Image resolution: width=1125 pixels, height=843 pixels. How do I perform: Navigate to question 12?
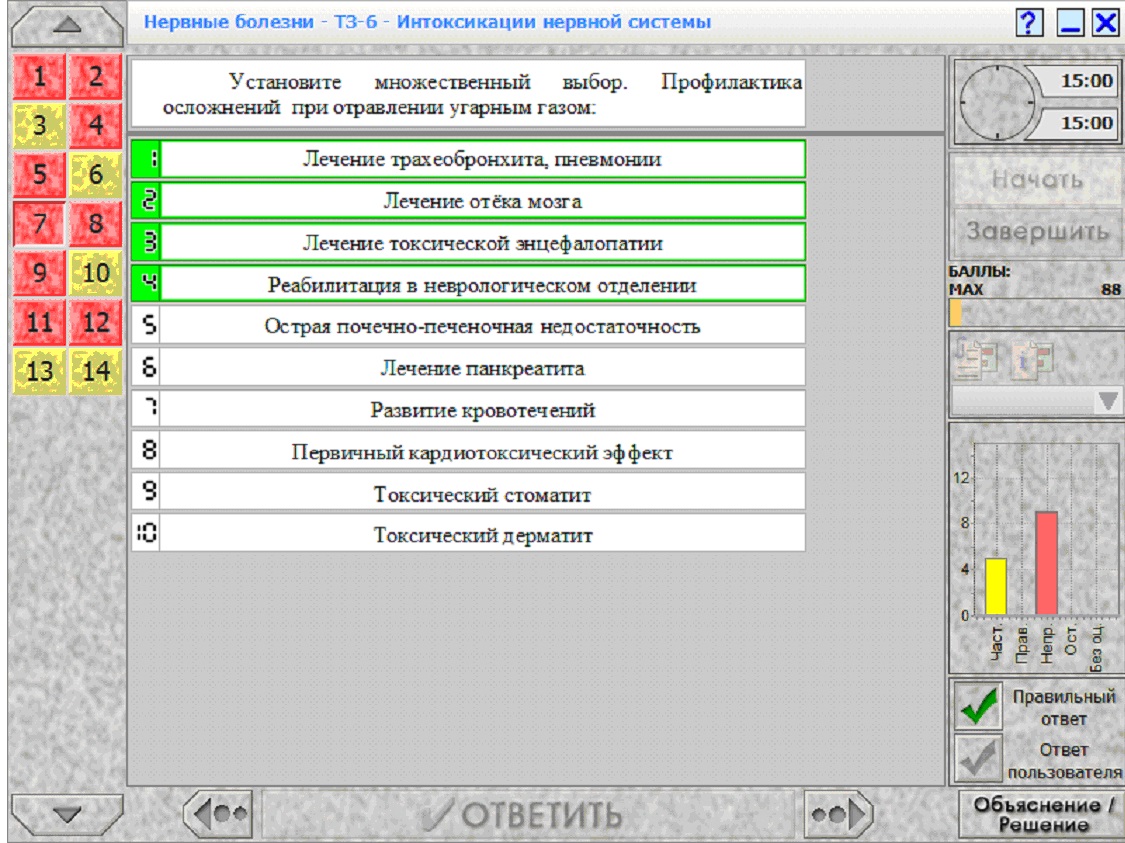coord(95,322)
